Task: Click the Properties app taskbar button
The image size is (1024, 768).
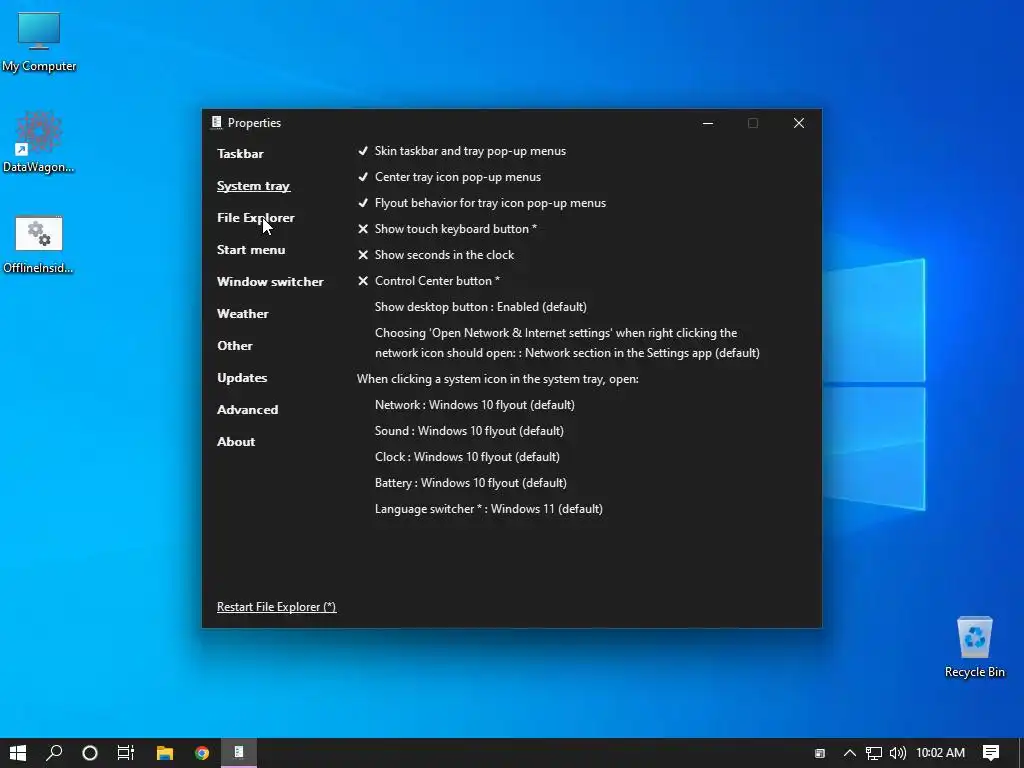Action: point(239,753)
